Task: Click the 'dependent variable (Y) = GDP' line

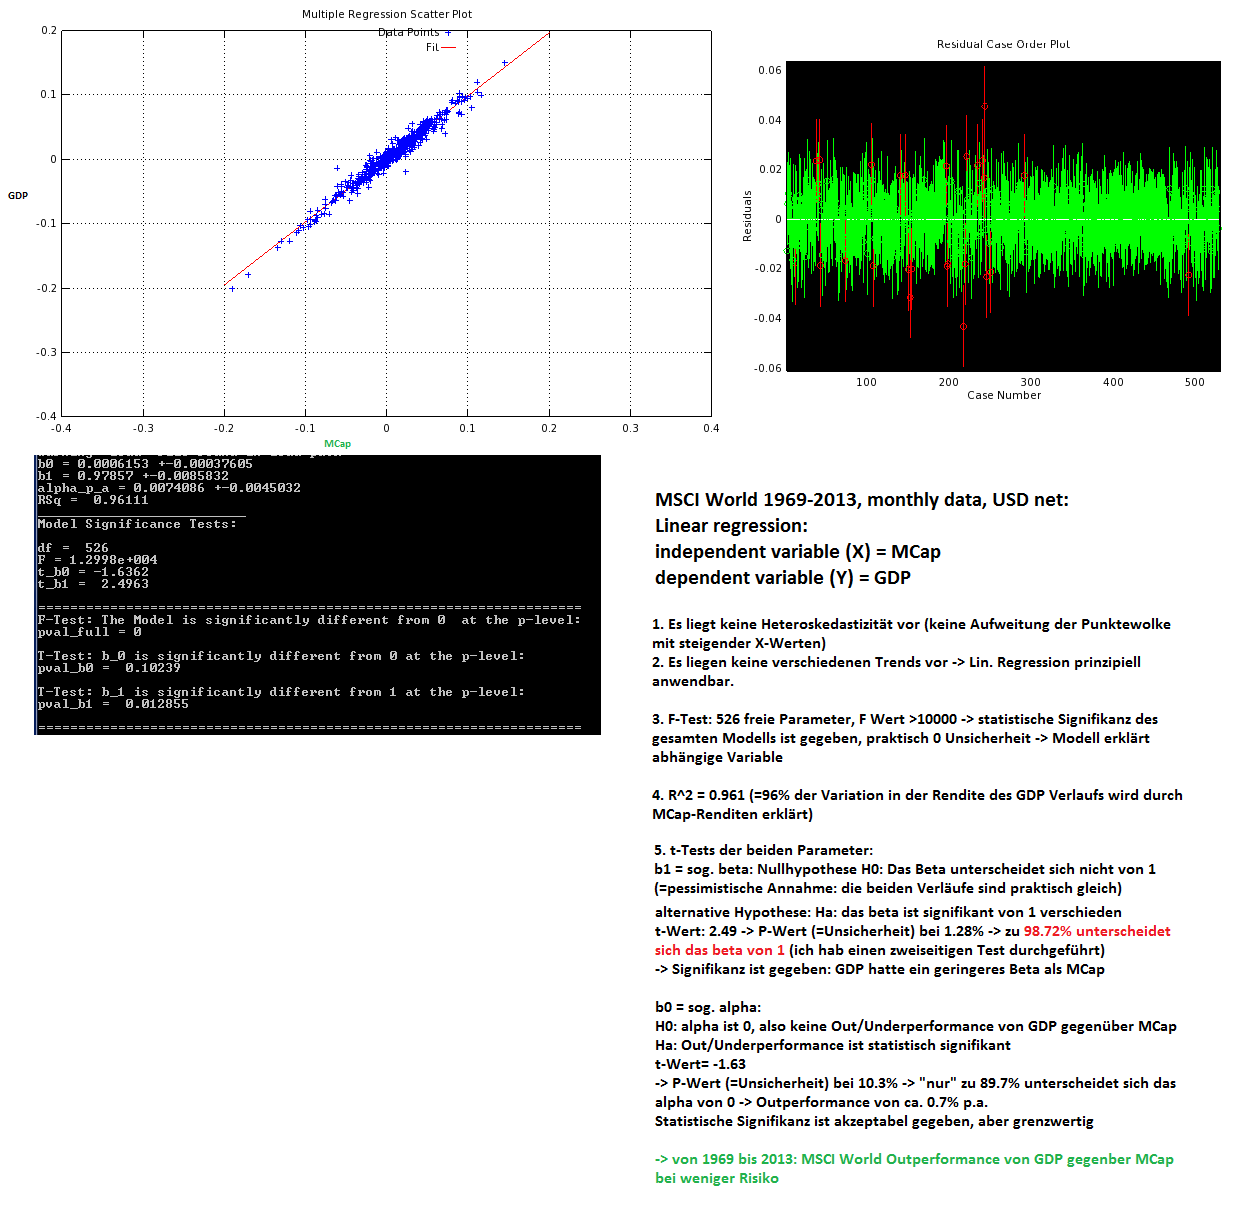Action: 783,578
